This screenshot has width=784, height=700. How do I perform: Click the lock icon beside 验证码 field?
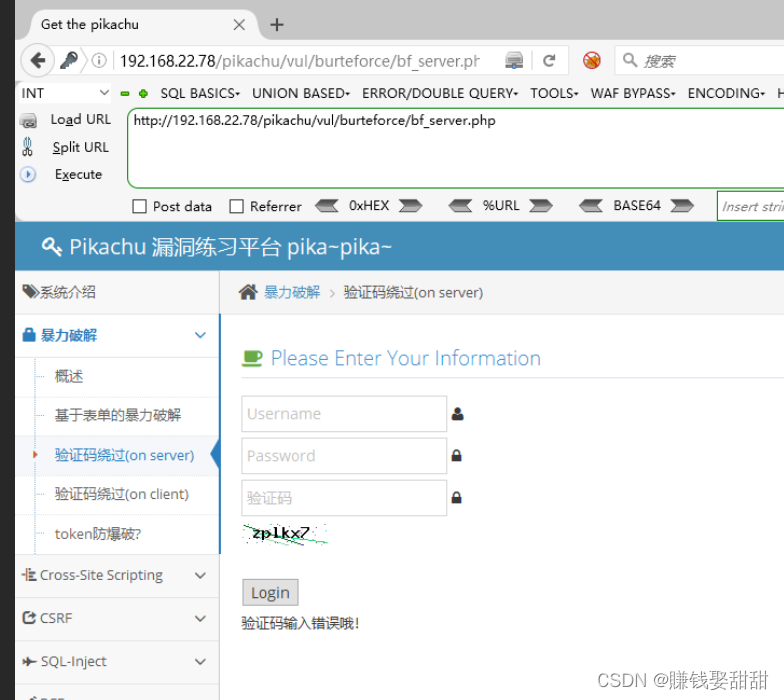pyautogui.click(x=456, y=498)
